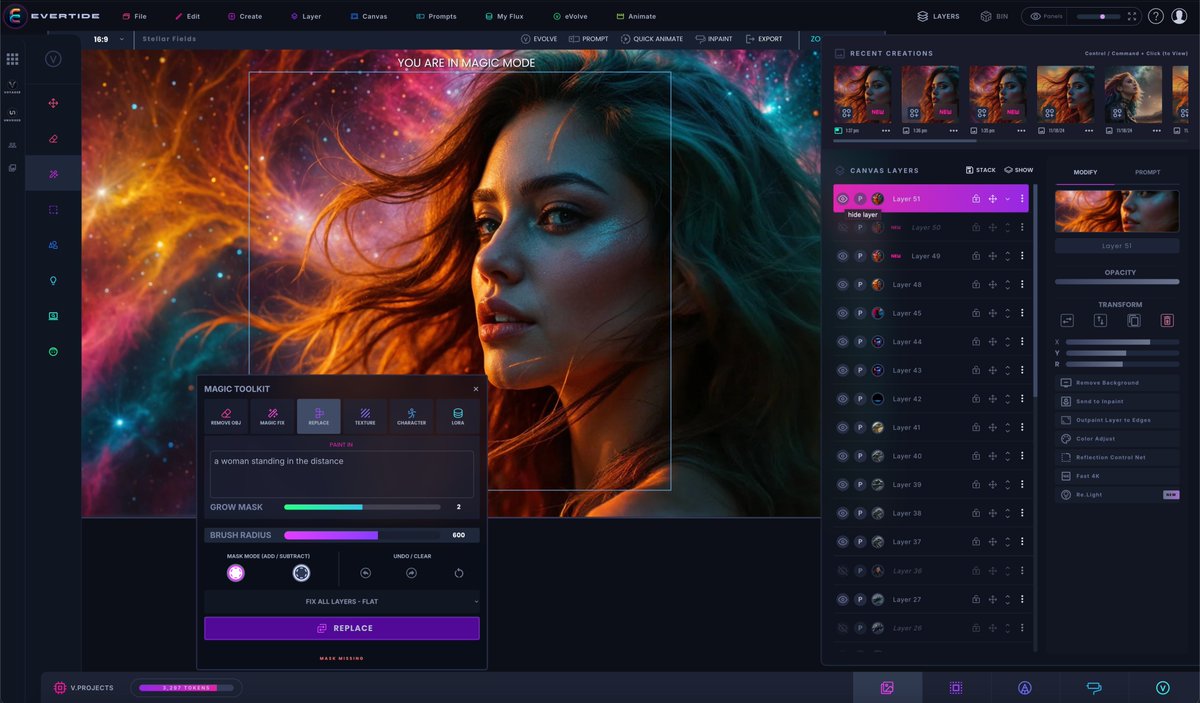Open options dots under first recent creation
The height and width of the screenshot is (703, 1200).
point(885,131)
